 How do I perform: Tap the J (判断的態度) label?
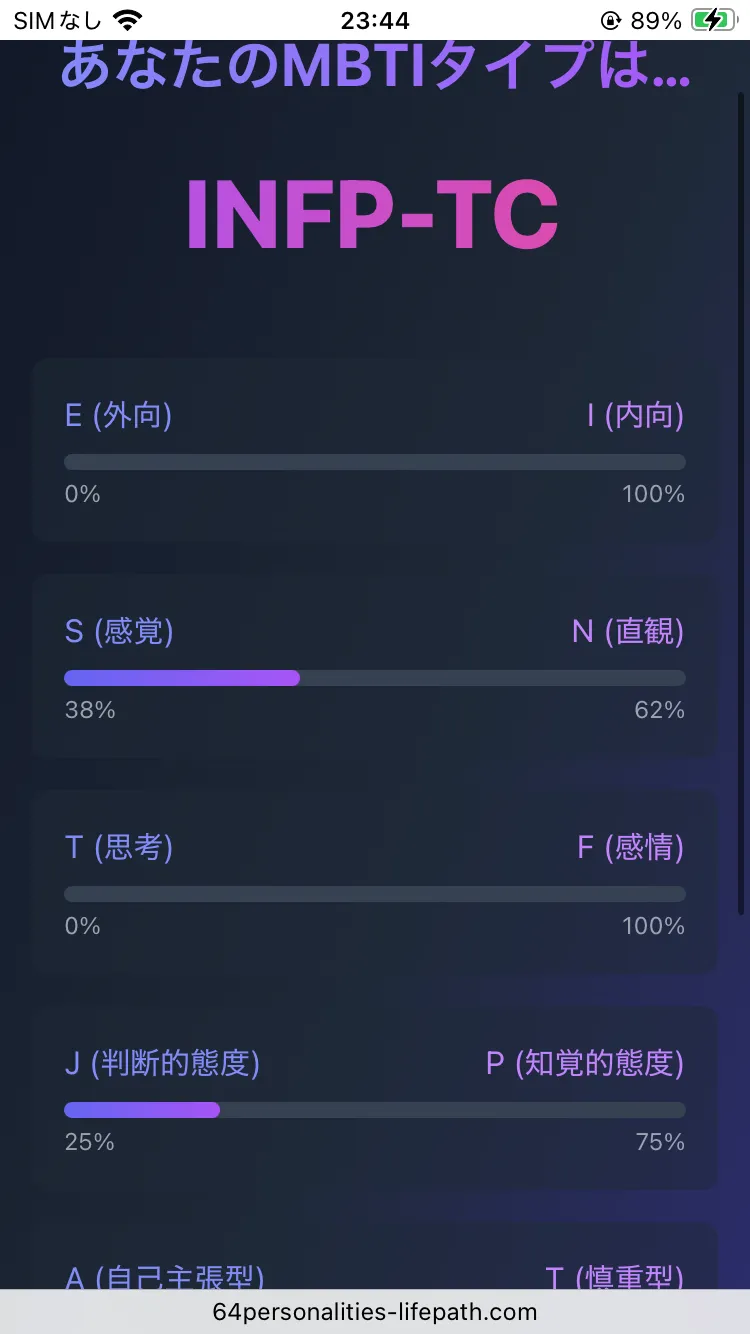(162, 1064)
